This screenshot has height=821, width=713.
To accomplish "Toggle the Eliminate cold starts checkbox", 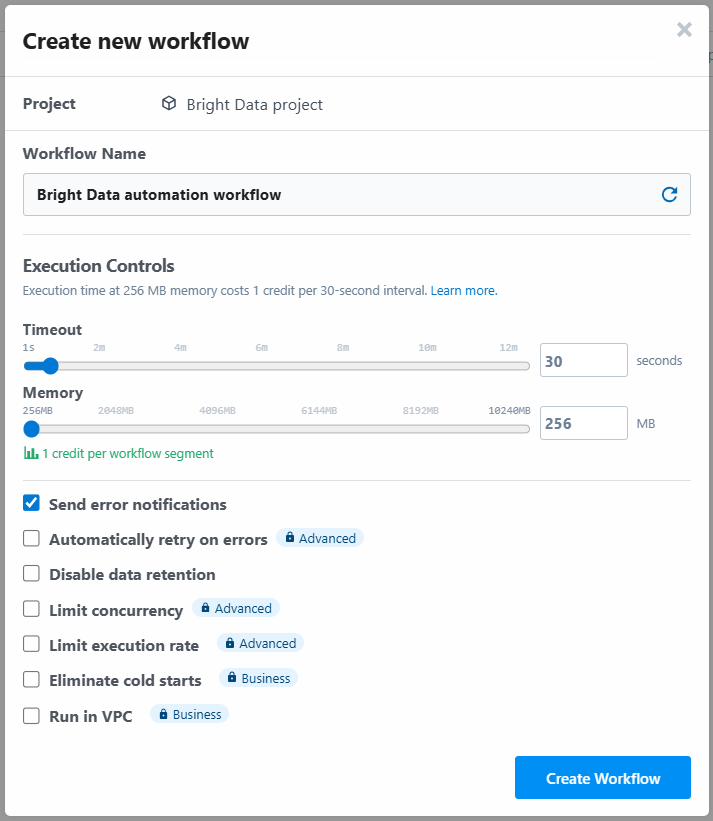I will (x=31, y=680).
